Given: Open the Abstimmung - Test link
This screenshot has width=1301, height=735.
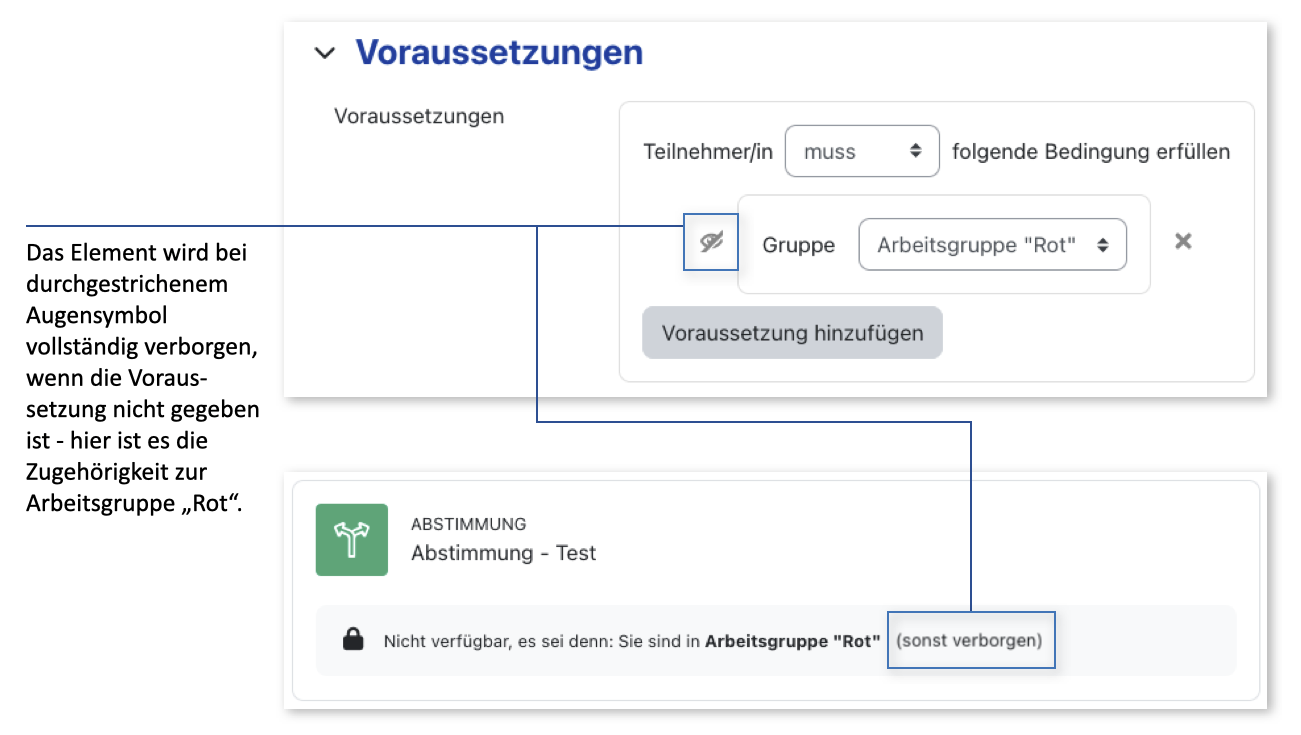Looking at the screenshot, I should point(503,553).
